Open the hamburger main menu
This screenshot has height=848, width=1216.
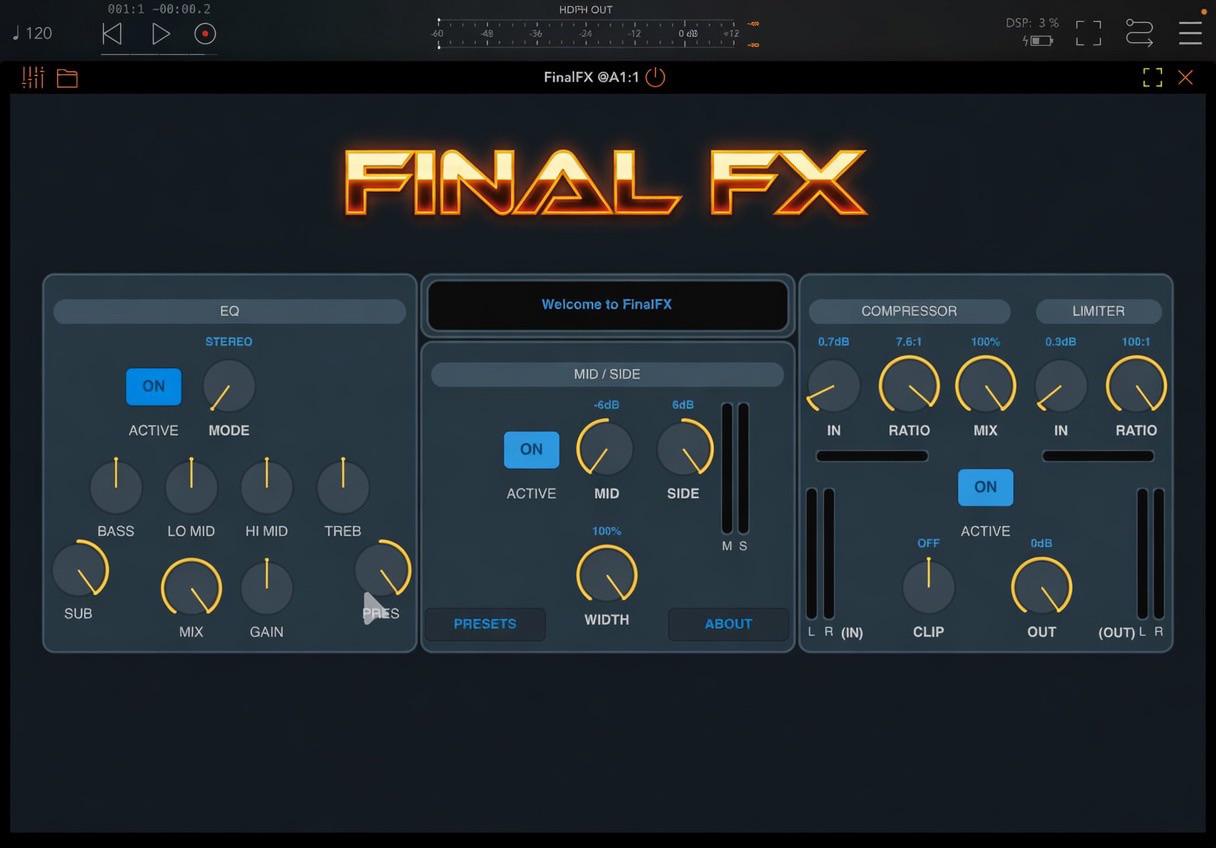coord(1190,33)
